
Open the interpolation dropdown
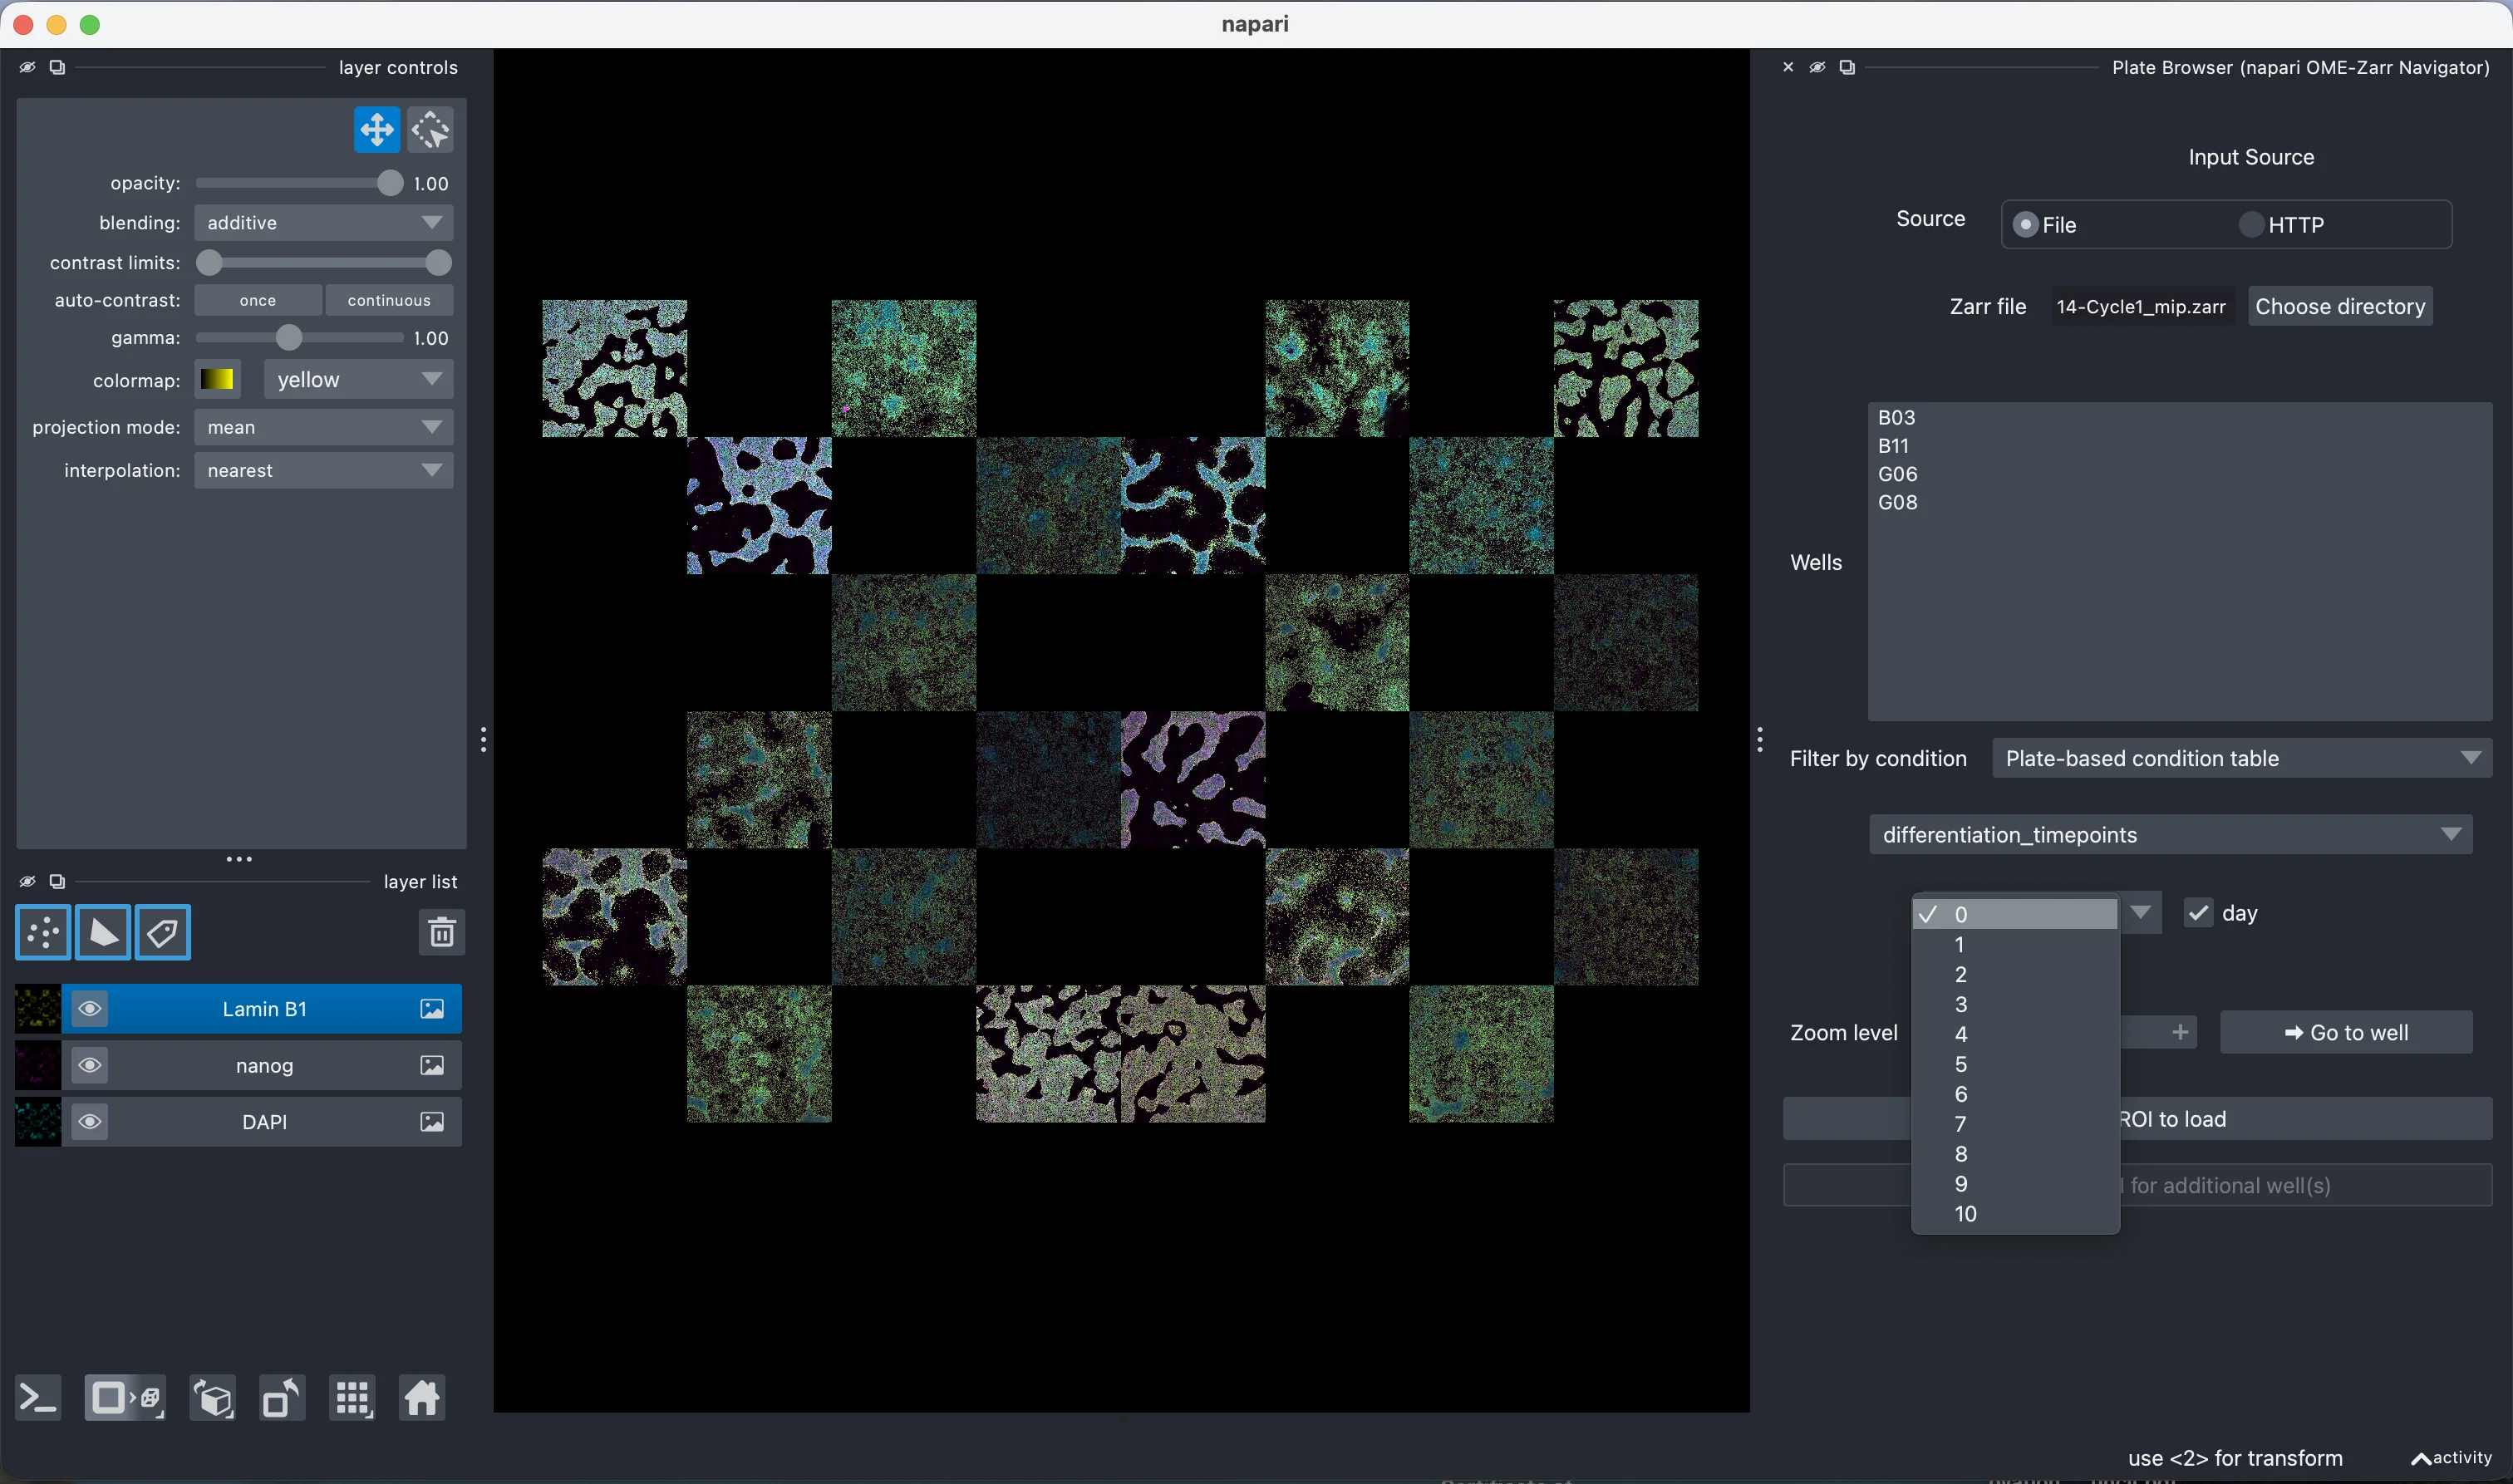click(x=323, y=470)
